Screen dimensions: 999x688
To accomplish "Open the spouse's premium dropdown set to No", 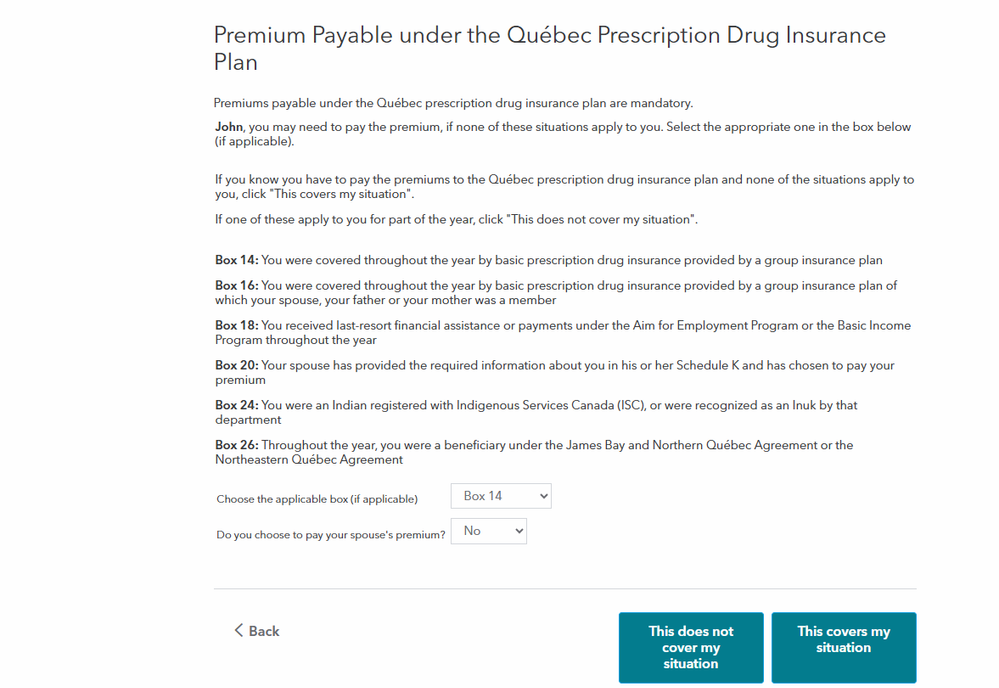I will [489, 531].
